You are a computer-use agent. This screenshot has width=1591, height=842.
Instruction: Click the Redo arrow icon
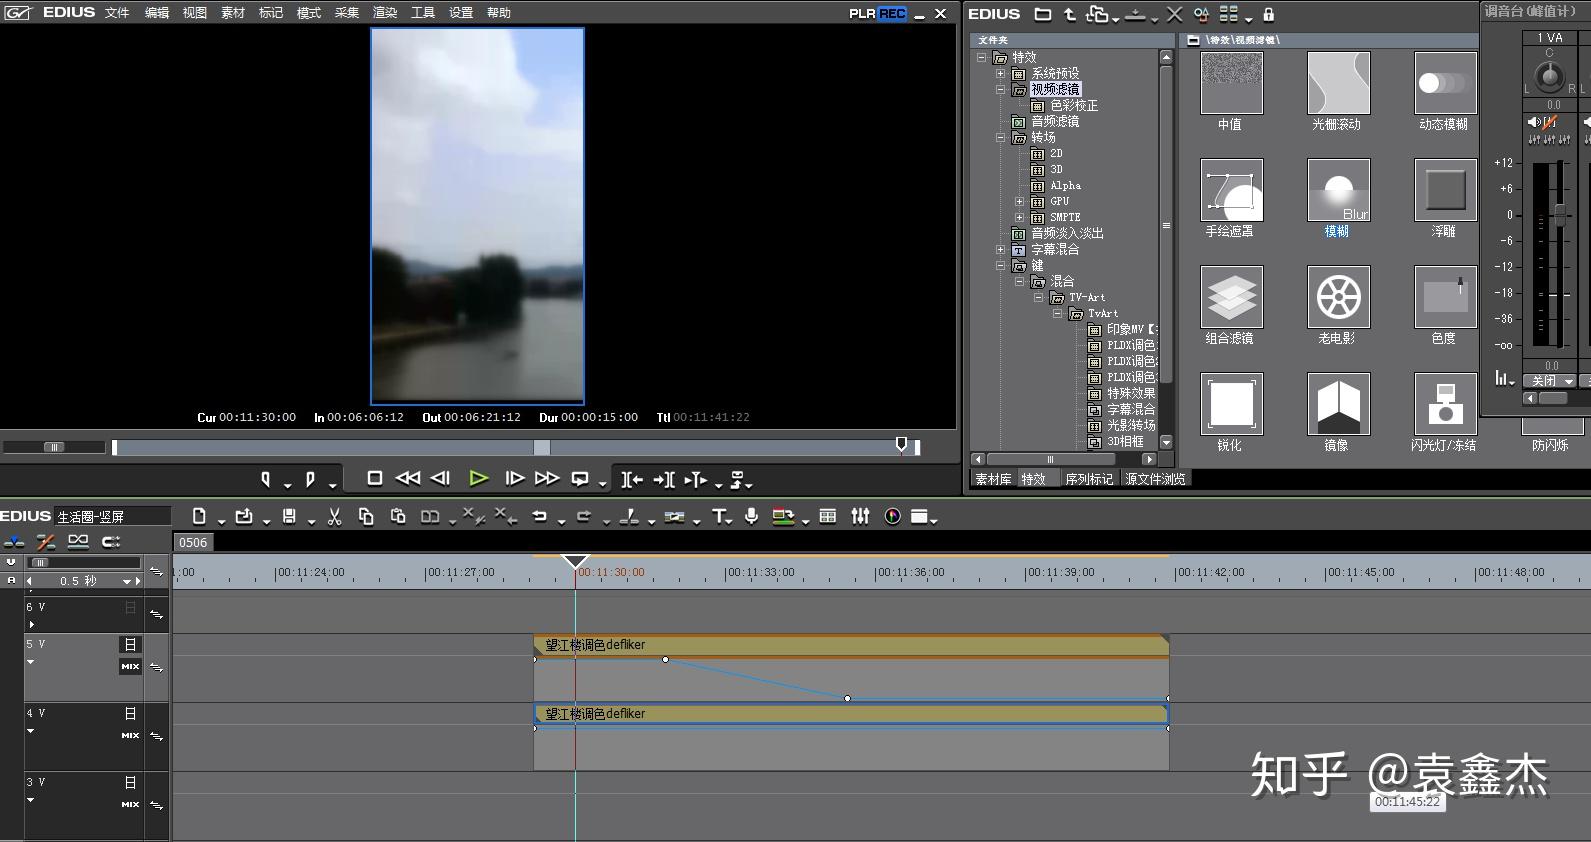(x=584, y=516)
